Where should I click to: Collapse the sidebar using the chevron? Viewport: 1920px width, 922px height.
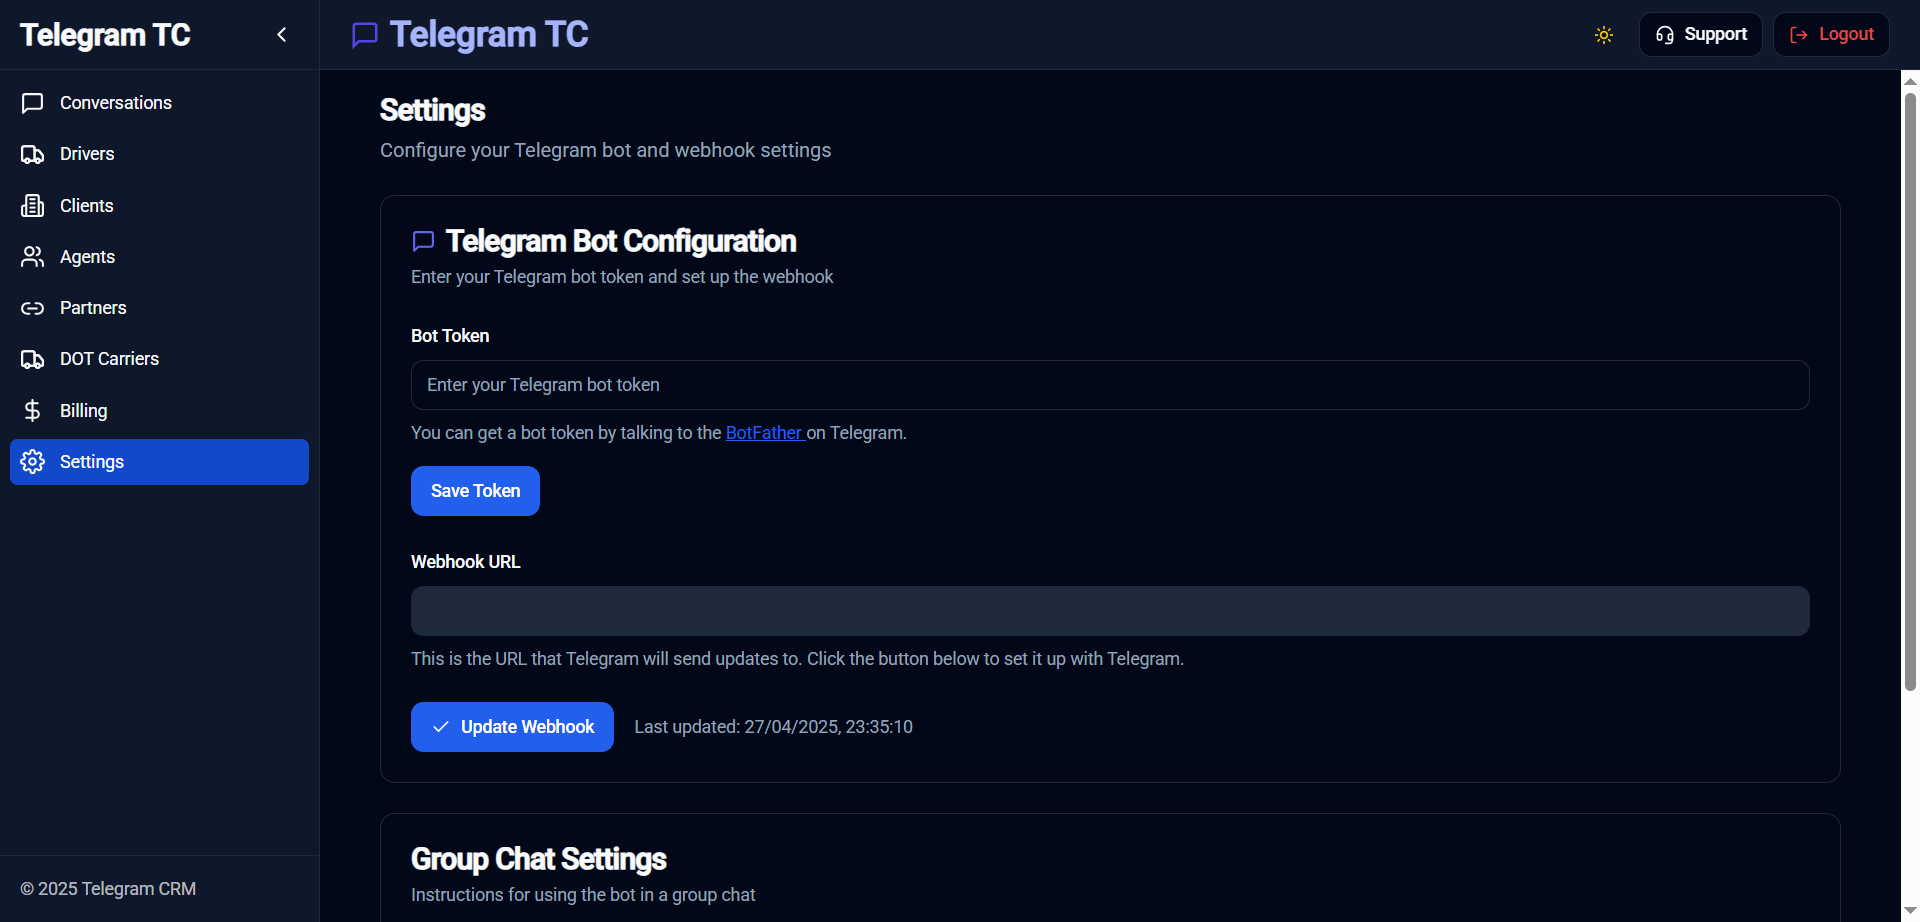pos(281,34)
